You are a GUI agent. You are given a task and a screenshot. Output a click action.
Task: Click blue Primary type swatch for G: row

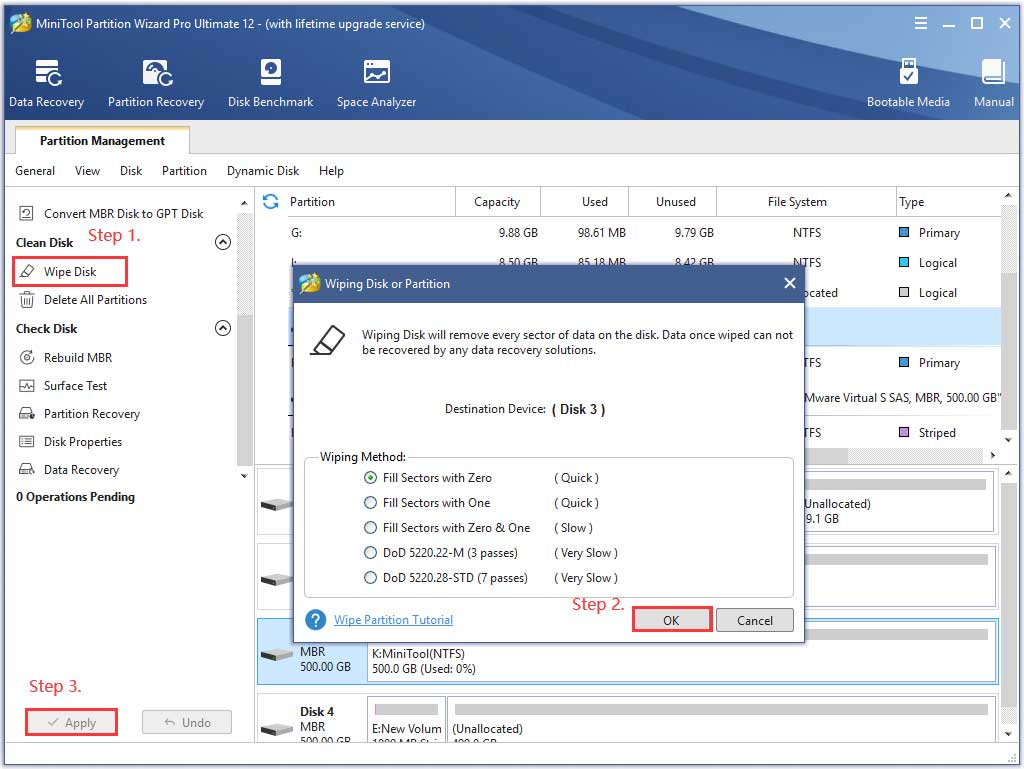click(904, 232)
